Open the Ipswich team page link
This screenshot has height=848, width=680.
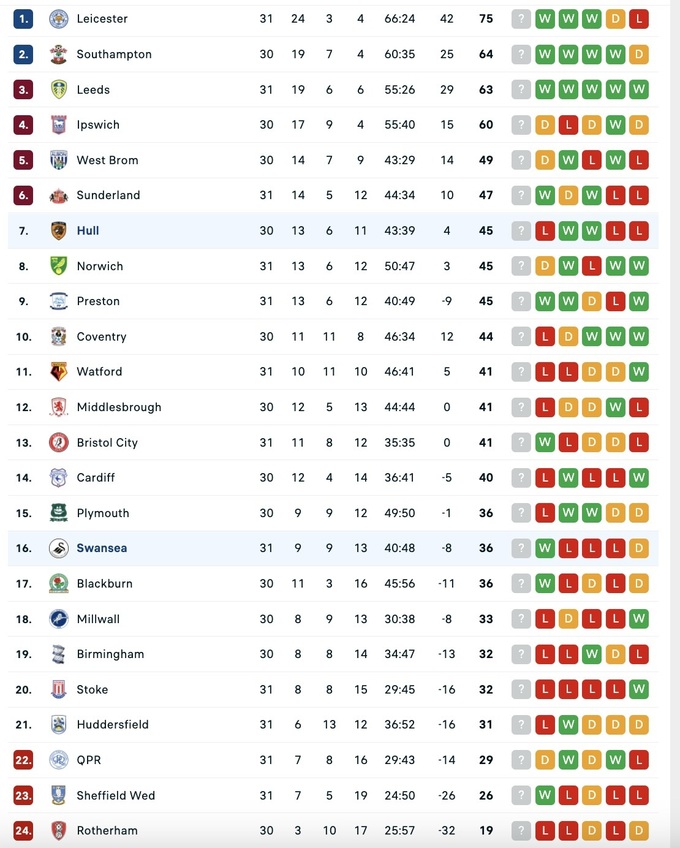pos(98,125)
